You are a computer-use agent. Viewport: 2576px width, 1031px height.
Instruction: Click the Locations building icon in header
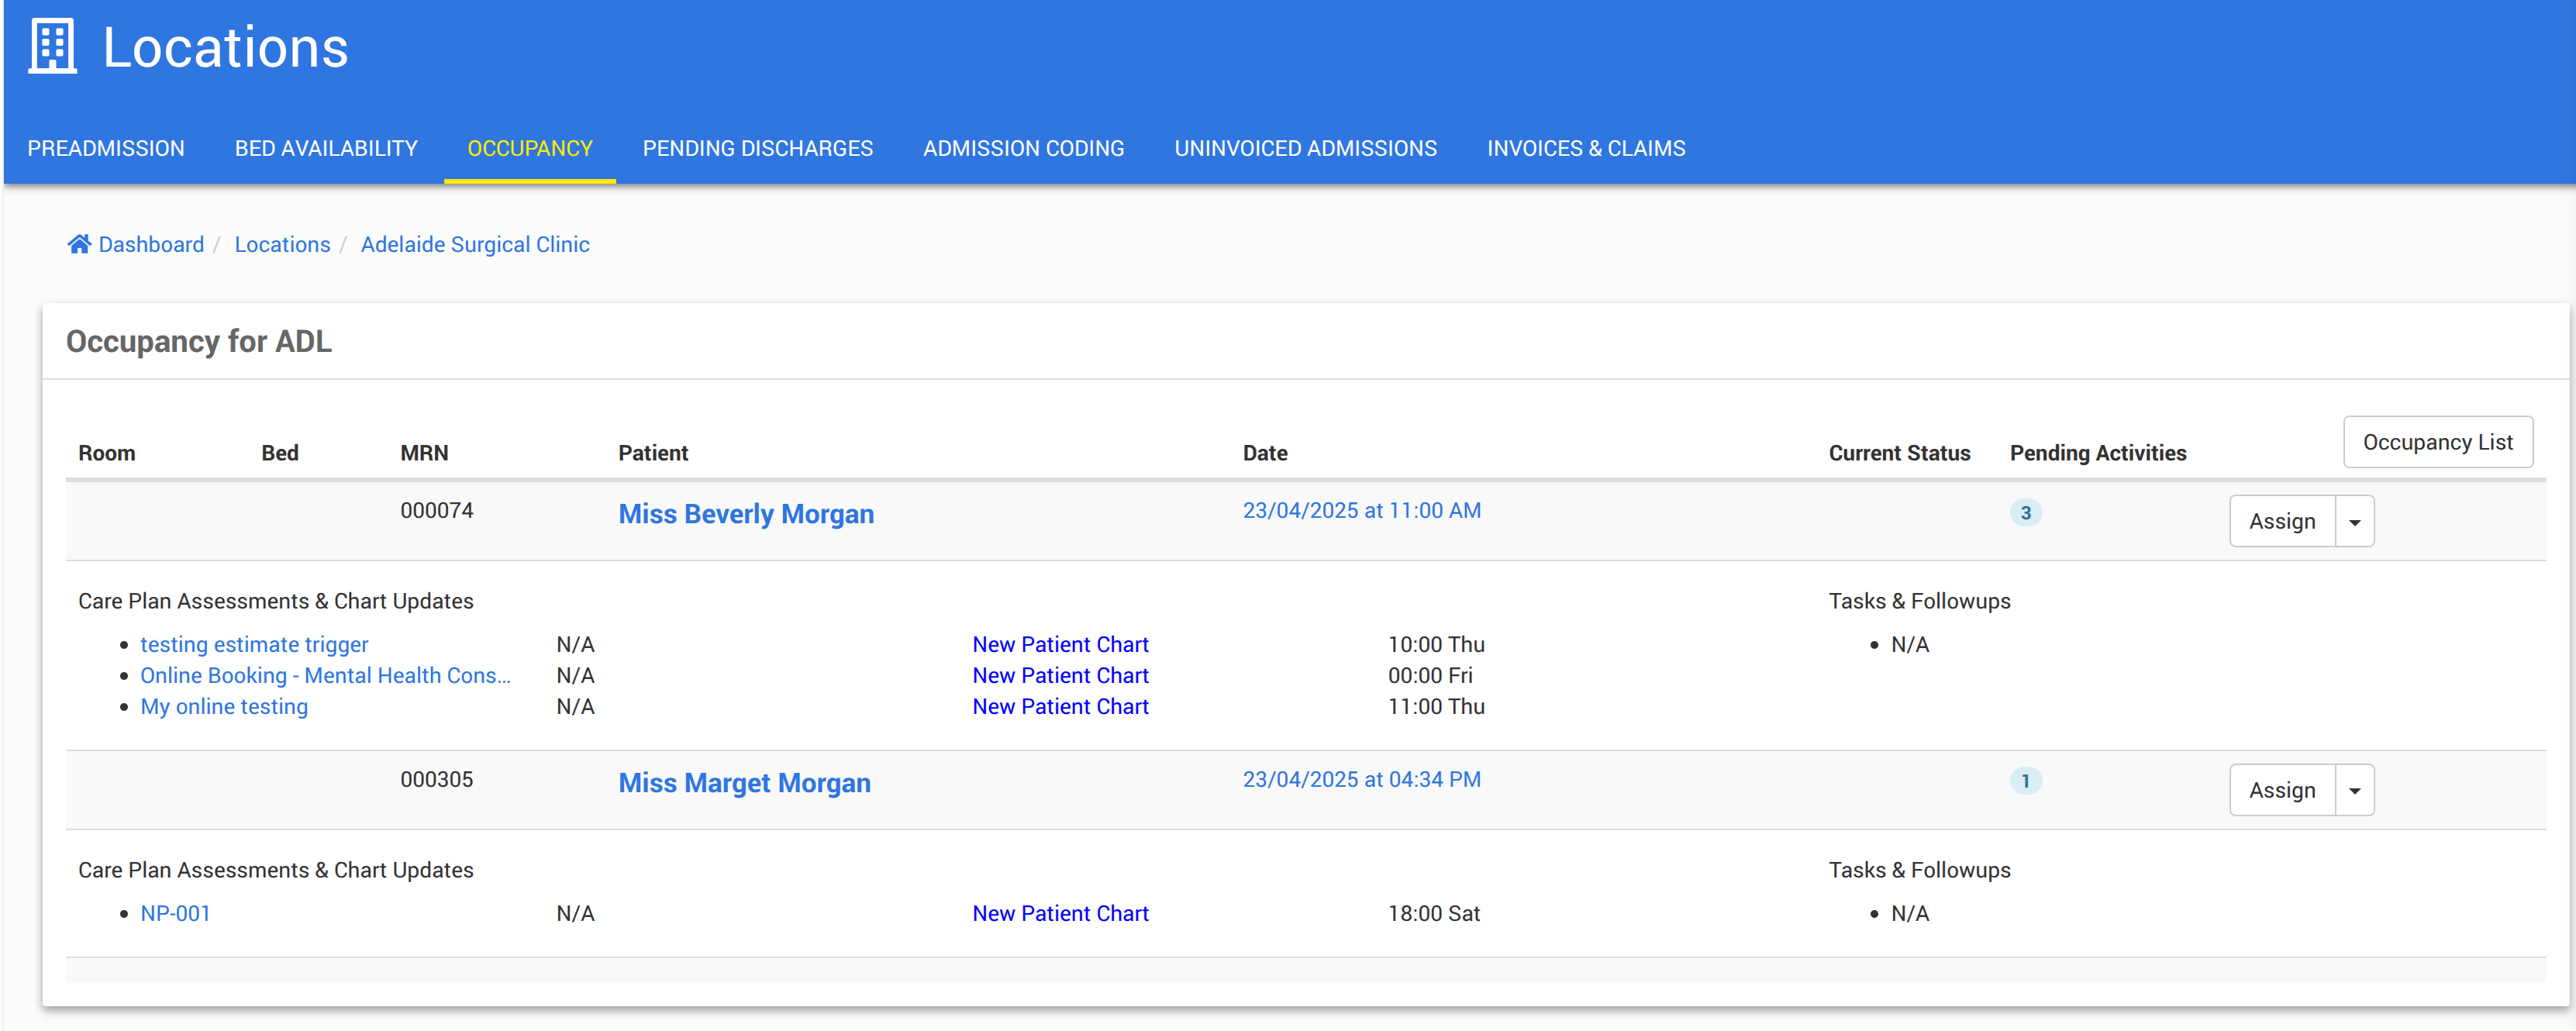tap(52, 47)
